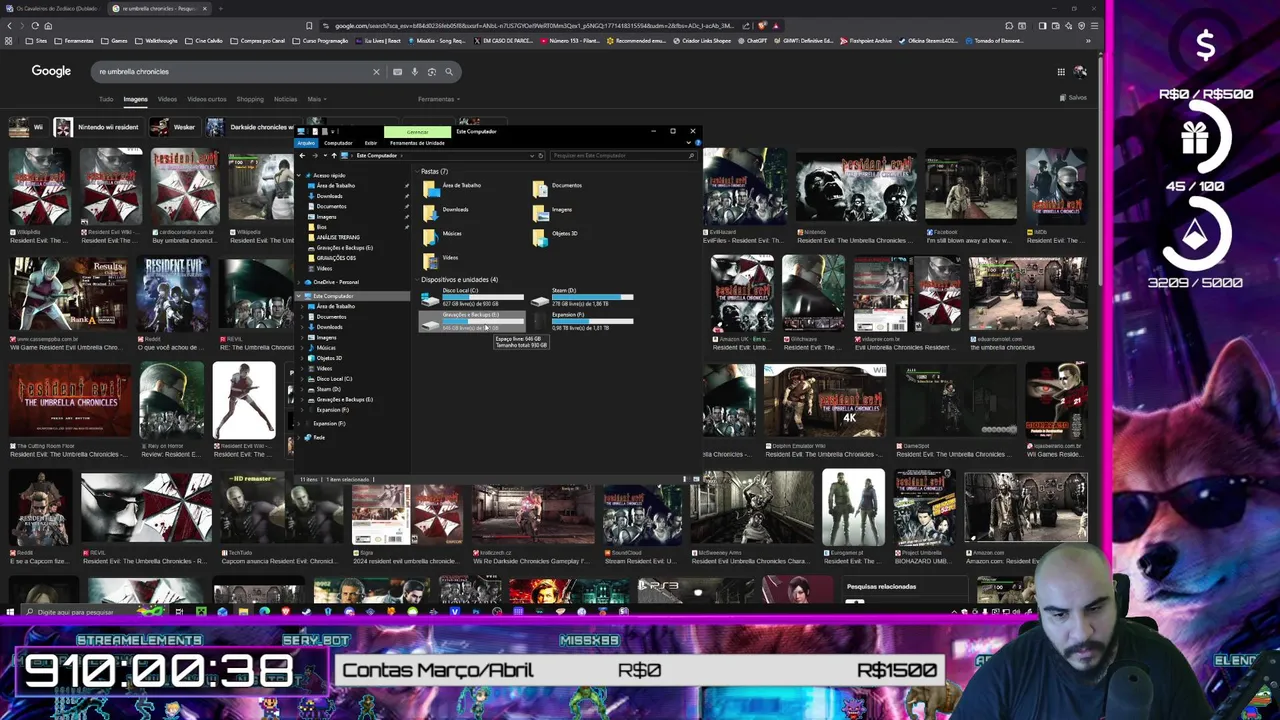Go back in File Explorer navigation
Screen dimensions: 1280x720
pyautogui.click(x=302, y=156)
